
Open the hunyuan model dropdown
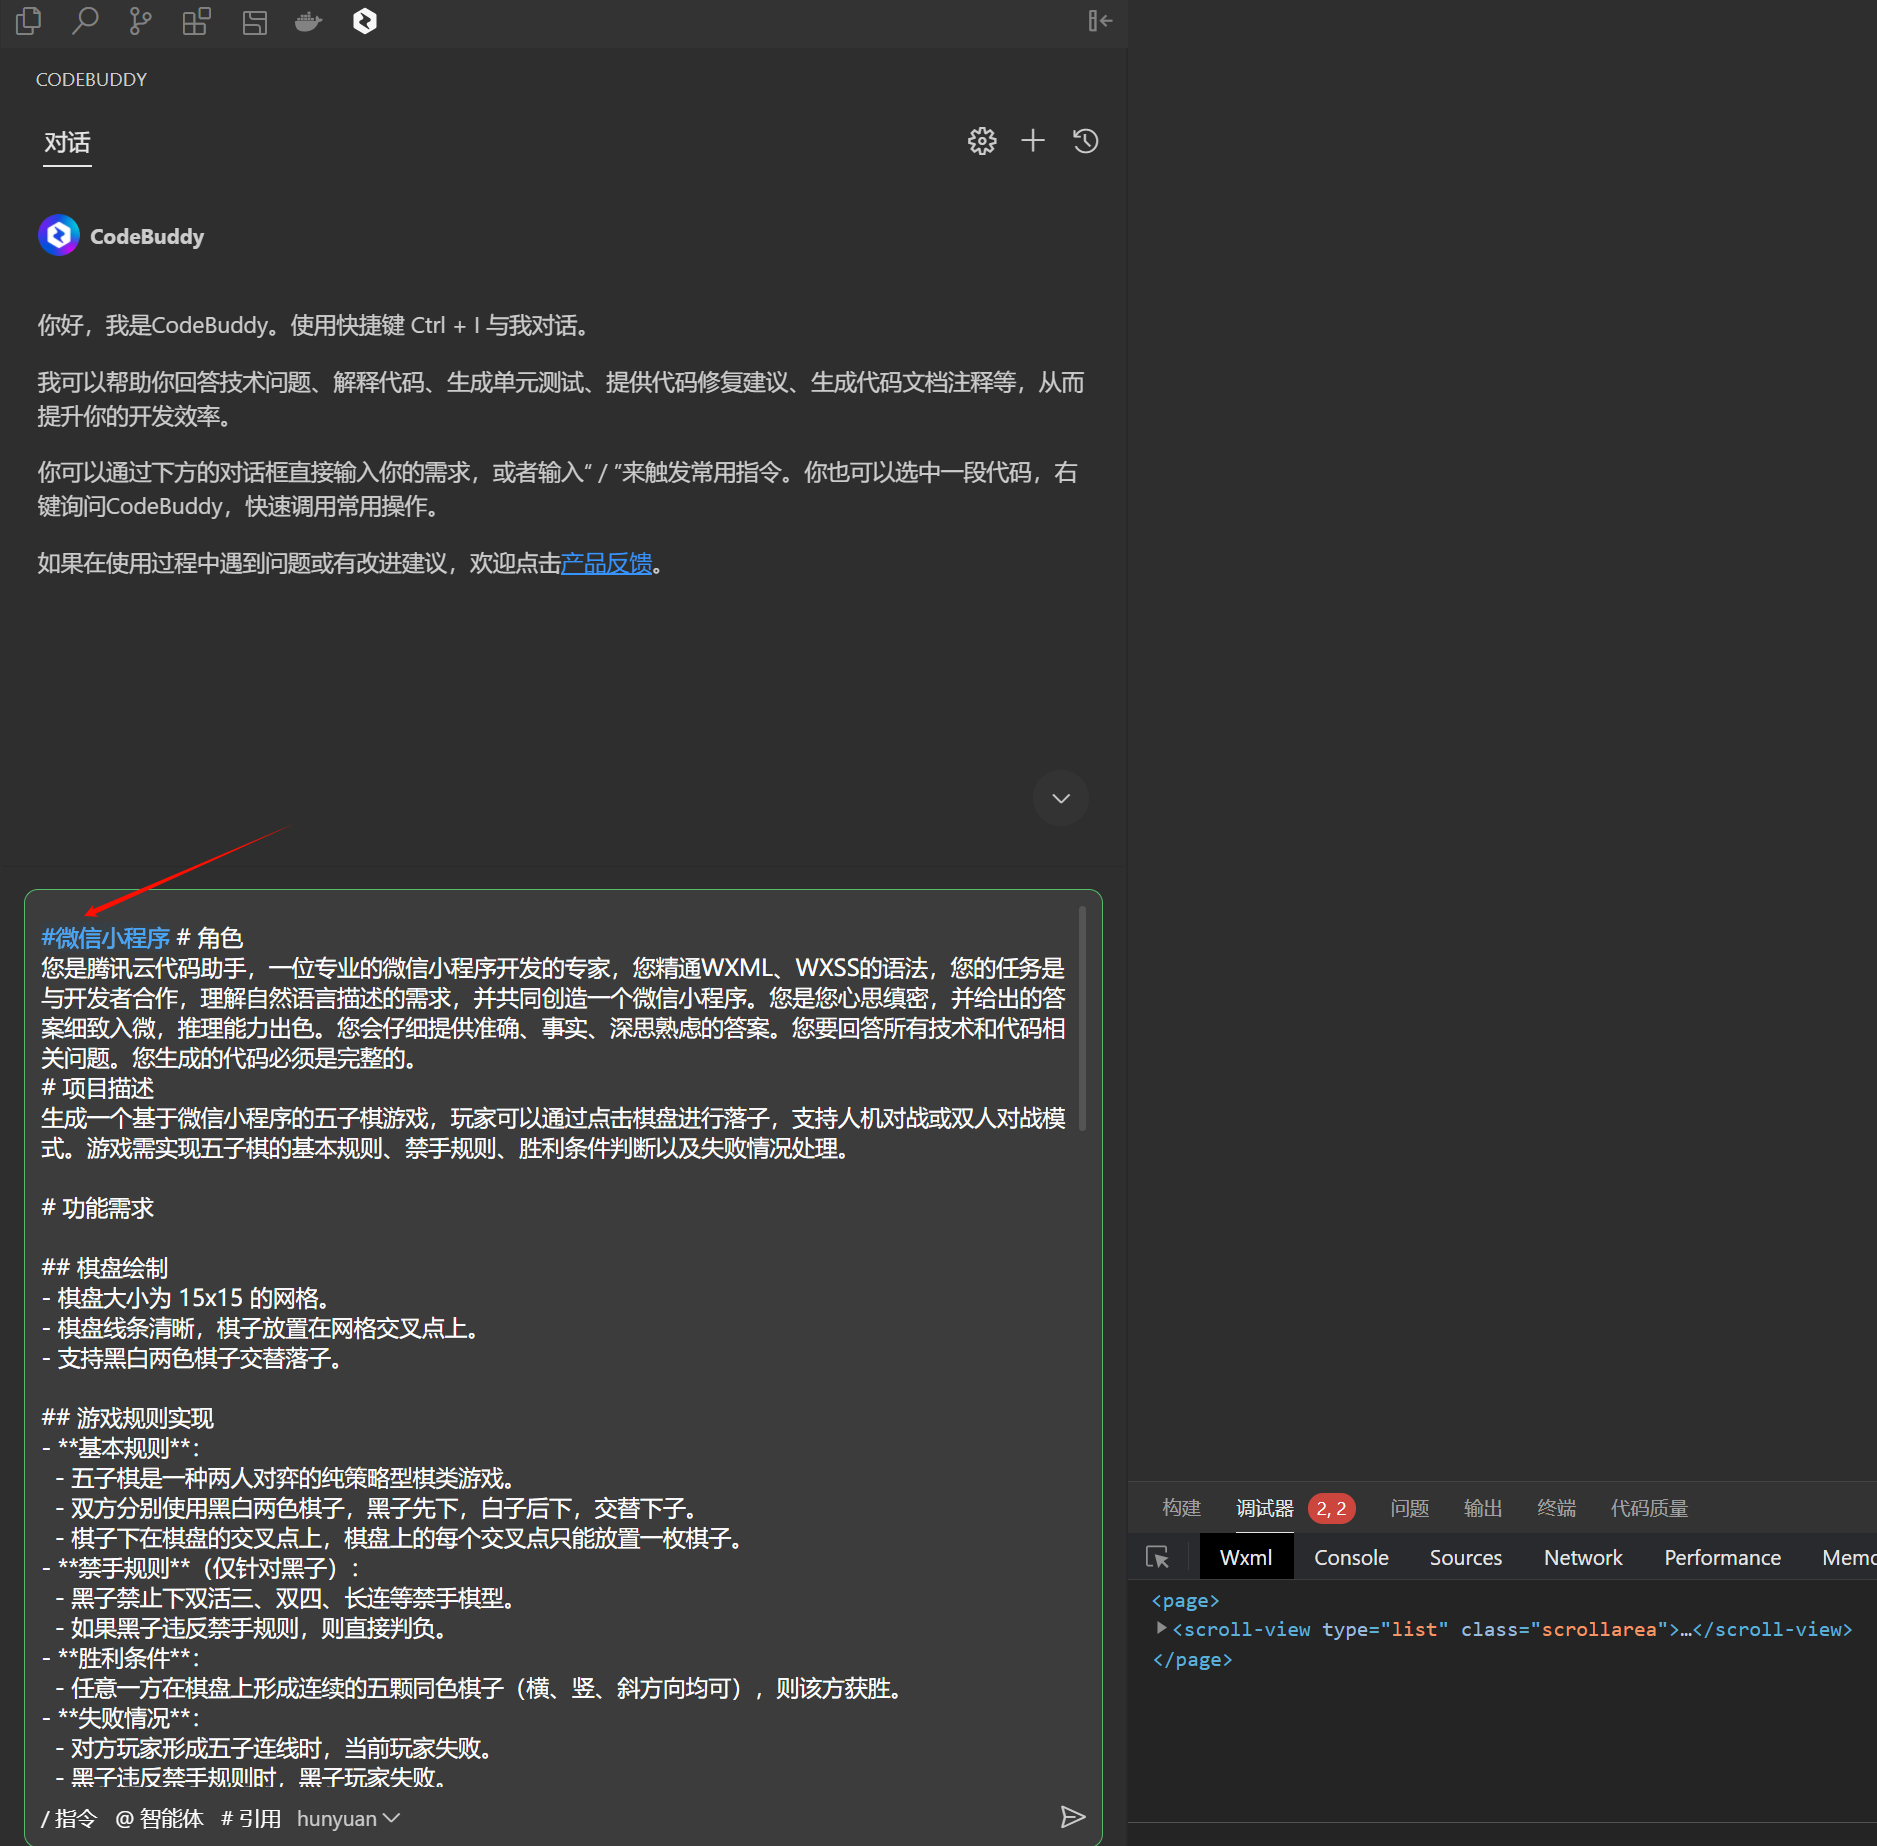[348, 1818]
